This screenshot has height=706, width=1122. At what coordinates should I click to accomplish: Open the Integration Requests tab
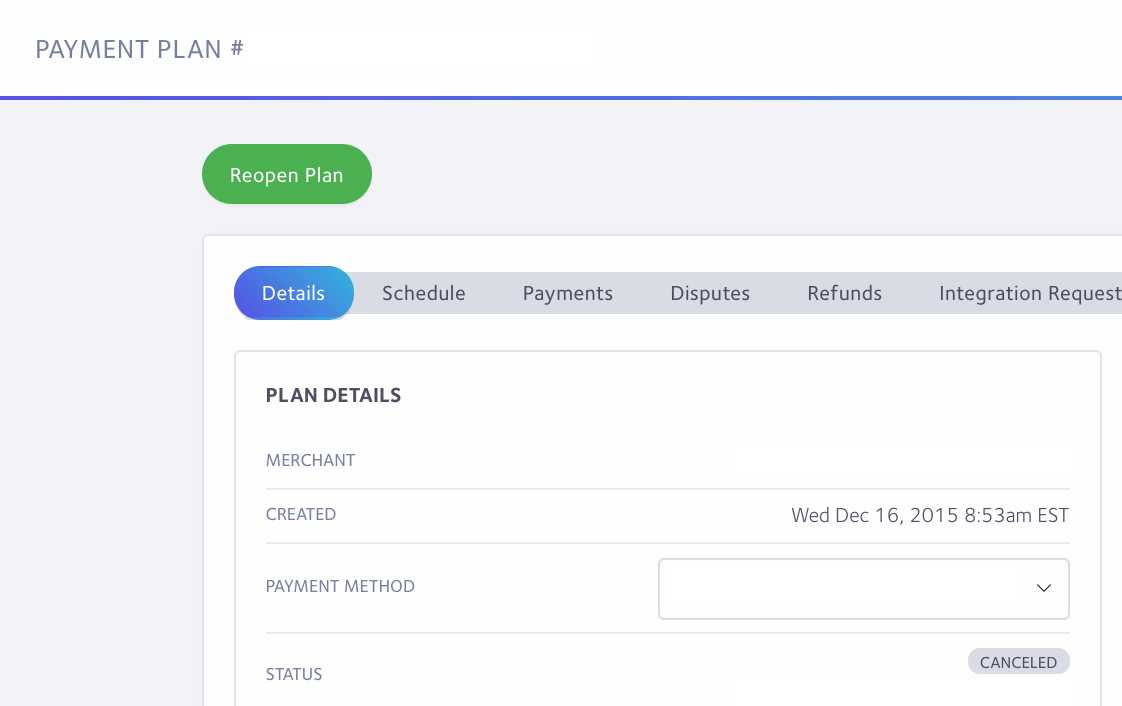pos(1029,293)
